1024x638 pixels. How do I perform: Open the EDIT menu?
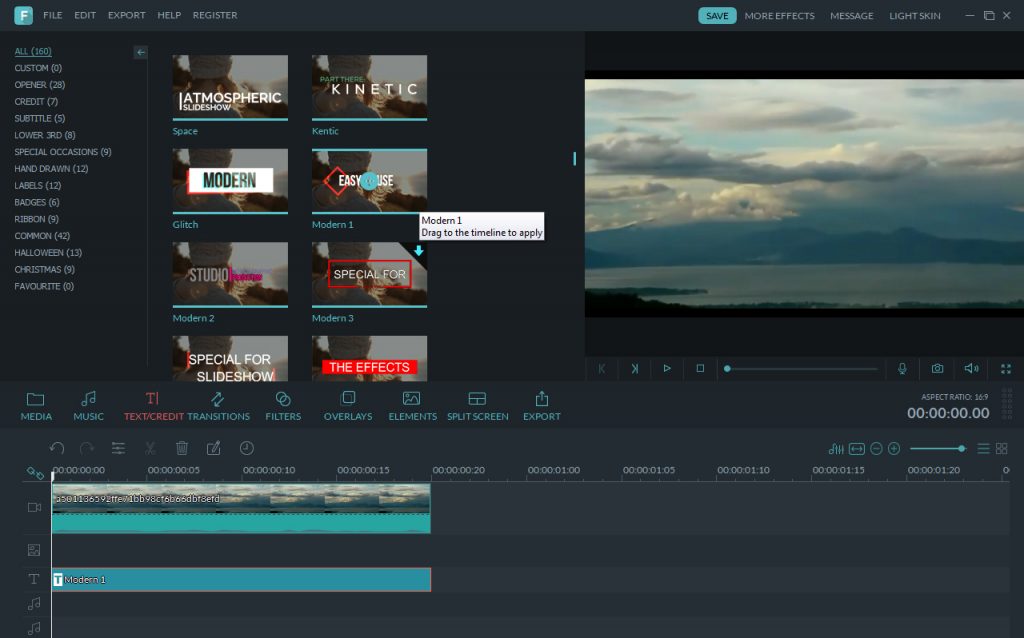pyautogui.click(x=85, y=15)
